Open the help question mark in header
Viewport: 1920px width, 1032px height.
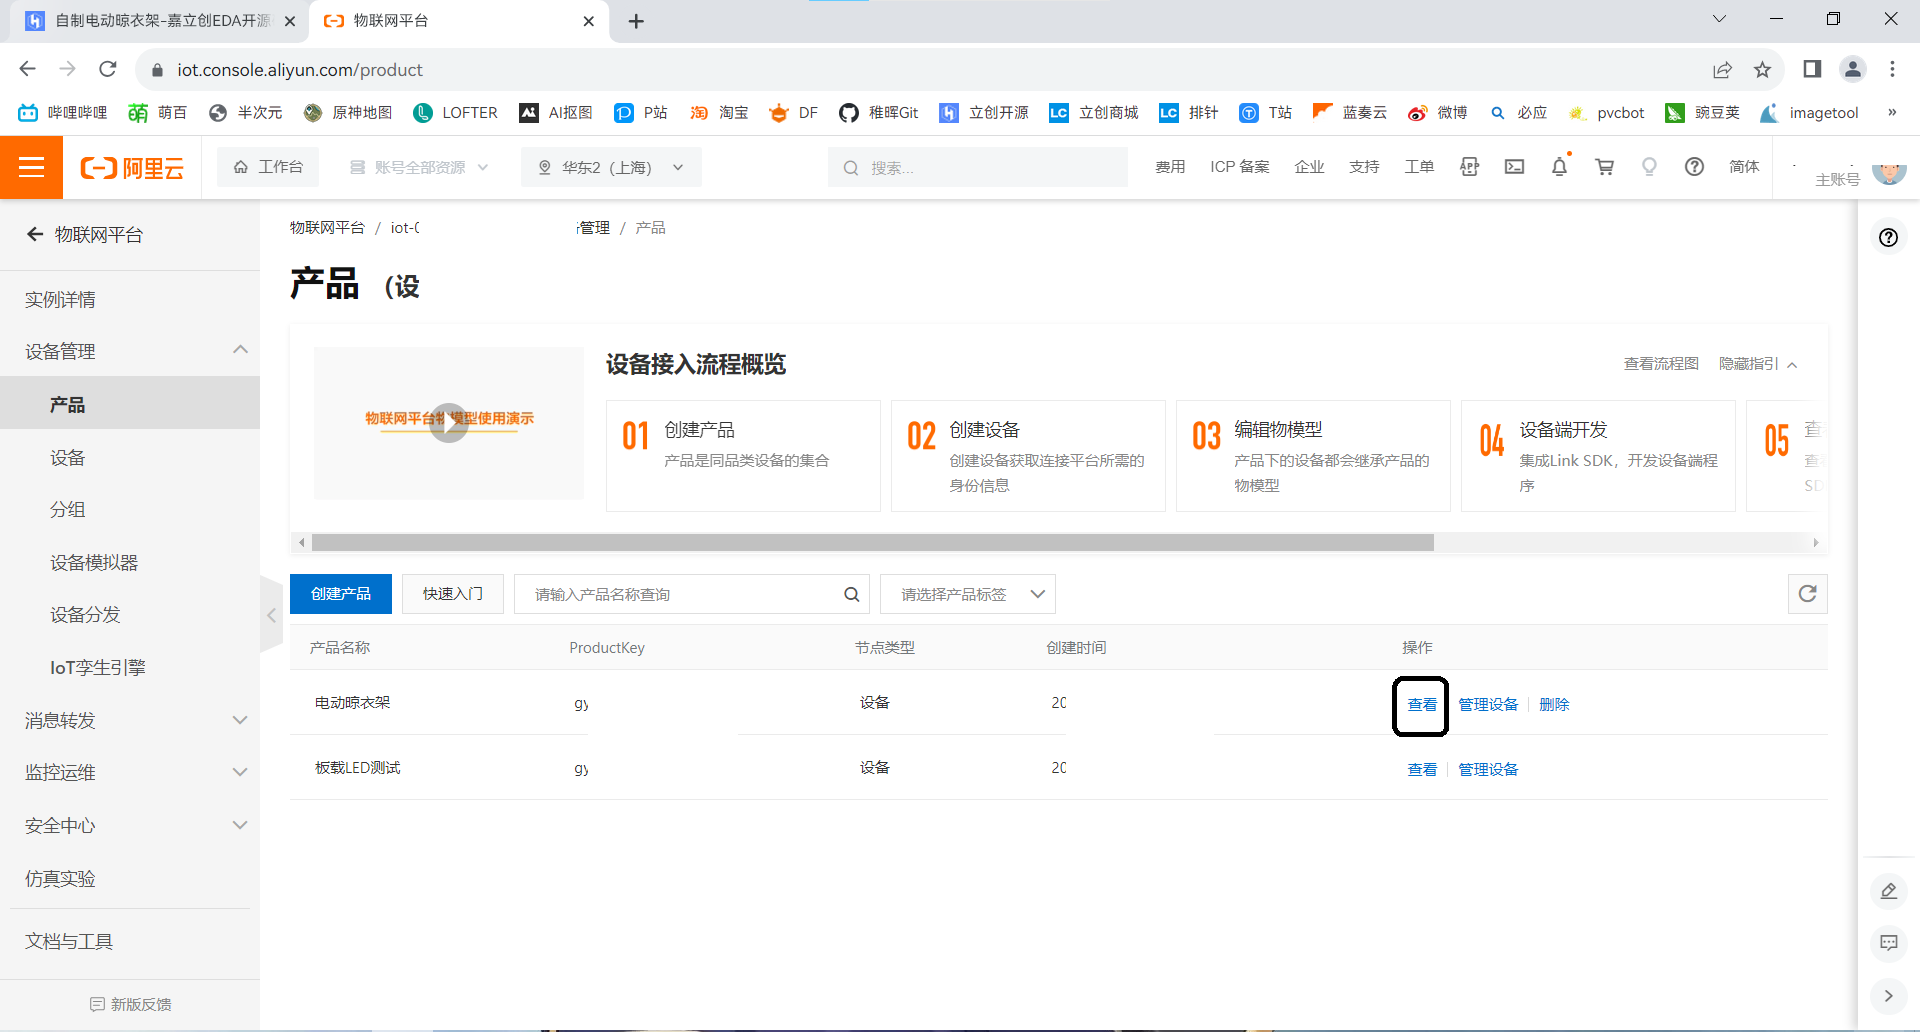1694,167
